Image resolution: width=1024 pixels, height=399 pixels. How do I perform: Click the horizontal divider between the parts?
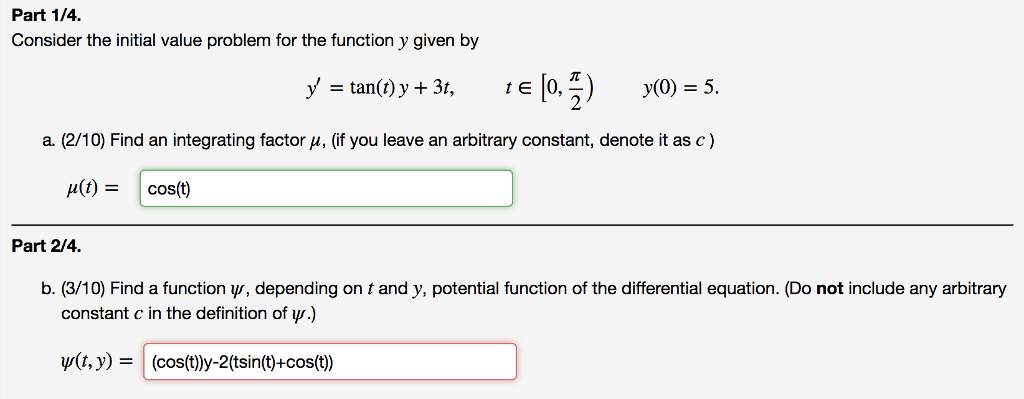(513, 225)
